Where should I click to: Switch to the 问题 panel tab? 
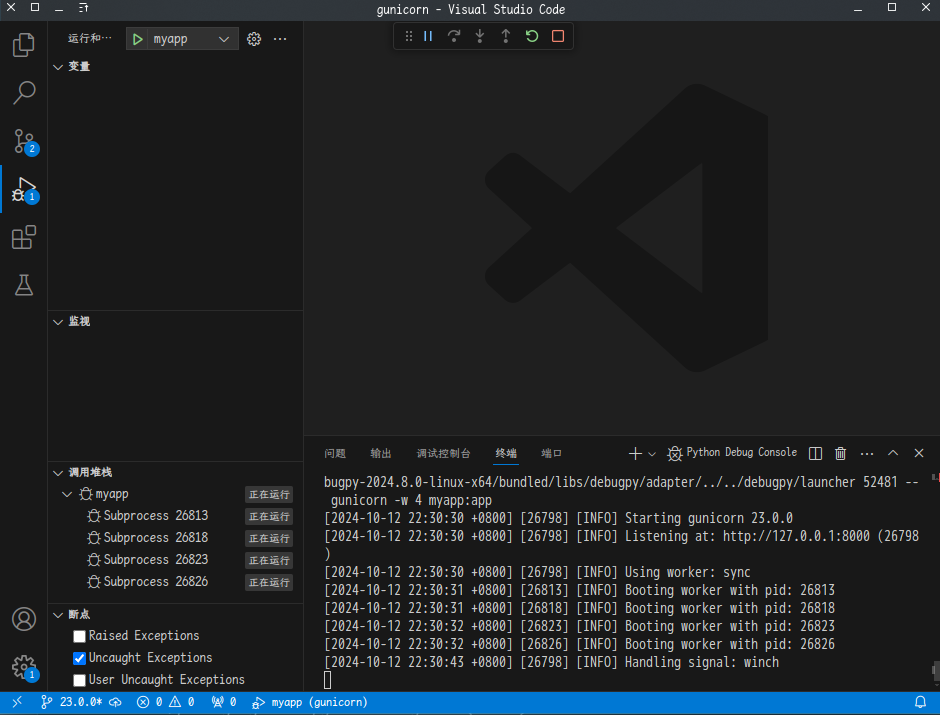click(335, 453)
